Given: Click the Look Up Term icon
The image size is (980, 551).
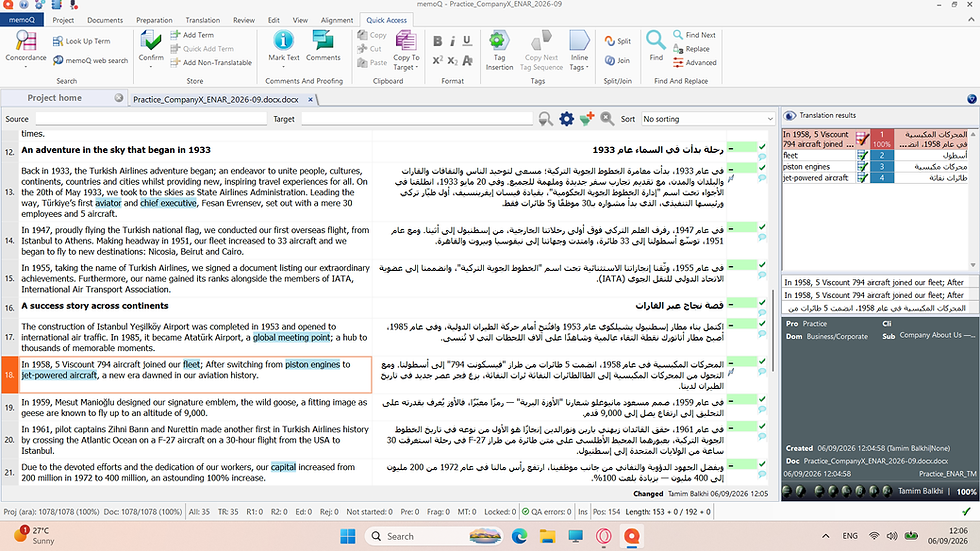Looking at the screenshot, I should click(x=58, y=41).
